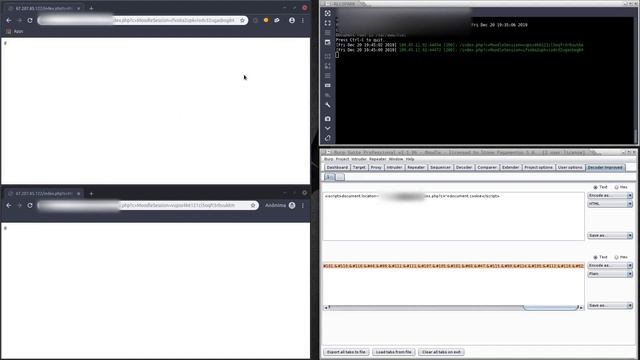Screen dimensions: 640x360
Task: Select the Hex radio for the lower decoder pane
Action: point(621,257)
